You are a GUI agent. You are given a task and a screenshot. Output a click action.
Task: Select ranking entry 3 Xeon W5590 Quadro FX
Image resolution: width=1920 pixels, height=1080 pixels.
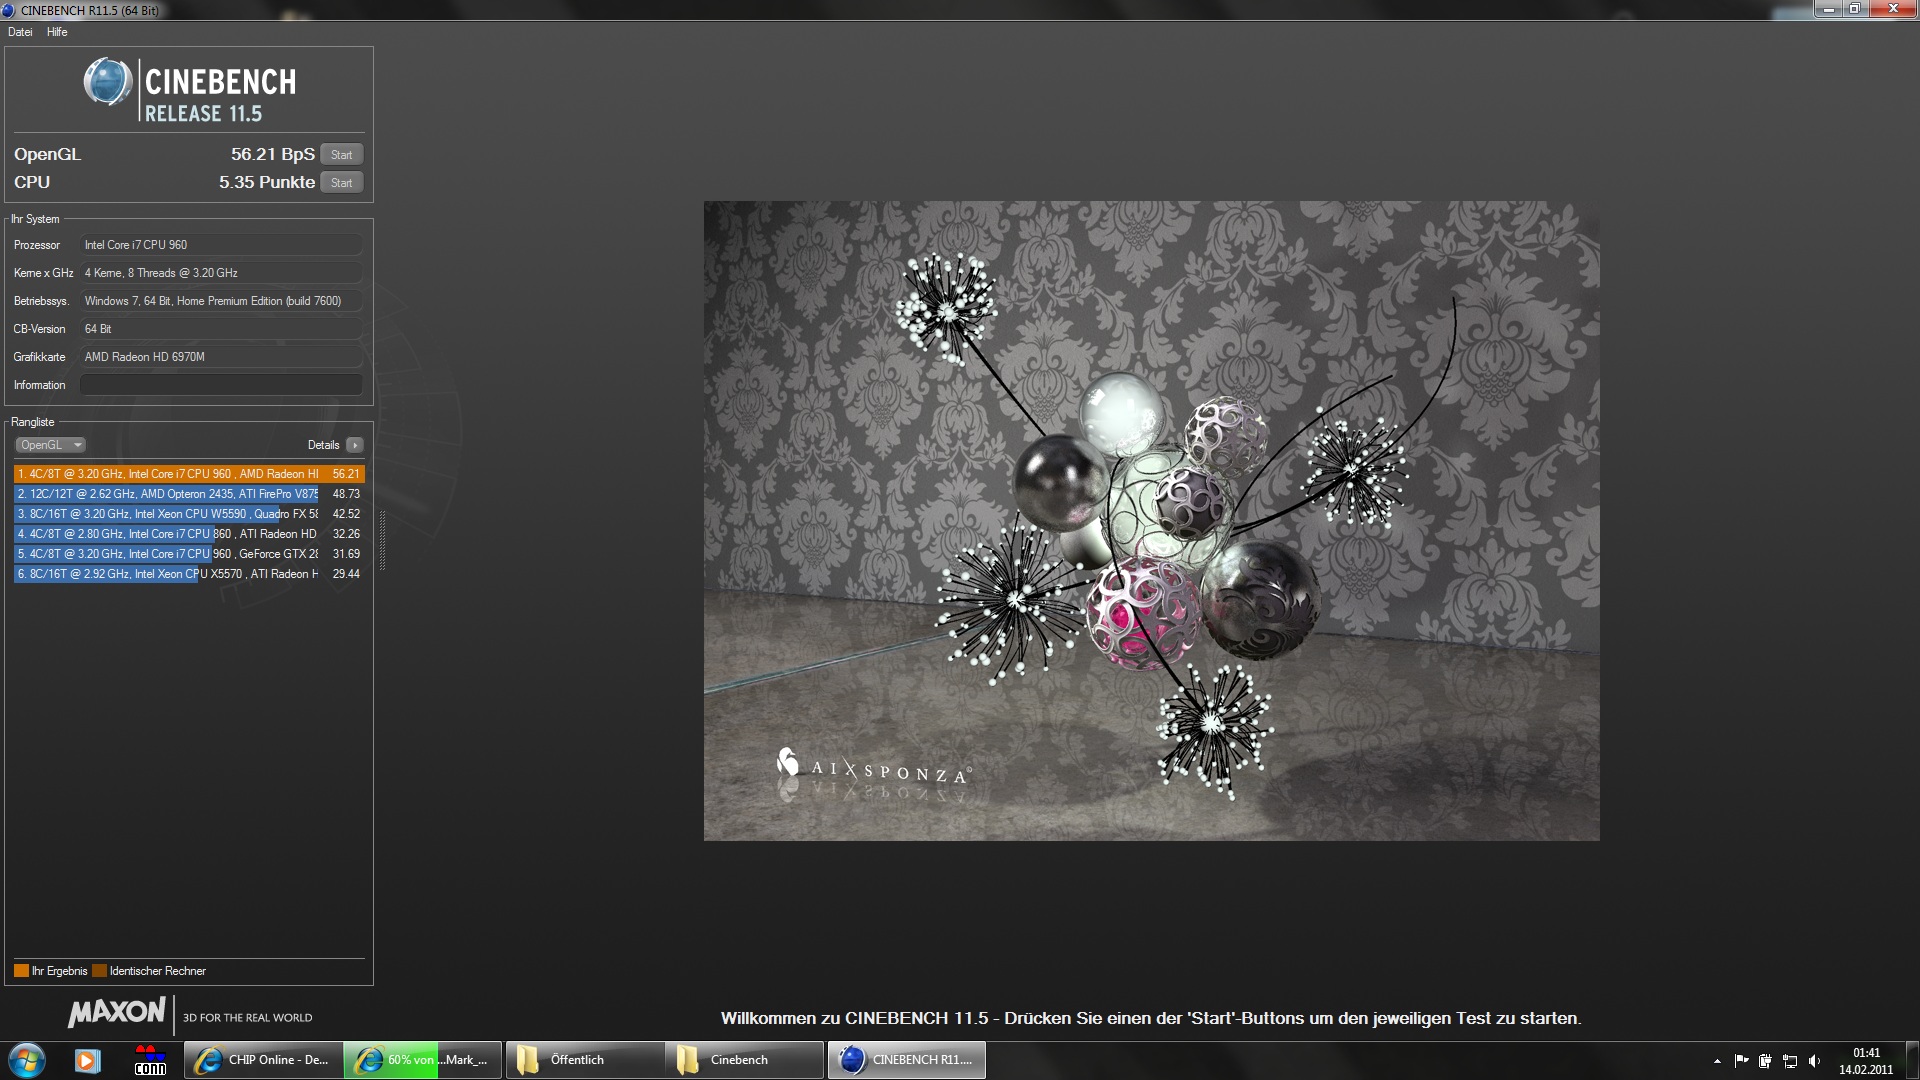(x=189, y=514)
